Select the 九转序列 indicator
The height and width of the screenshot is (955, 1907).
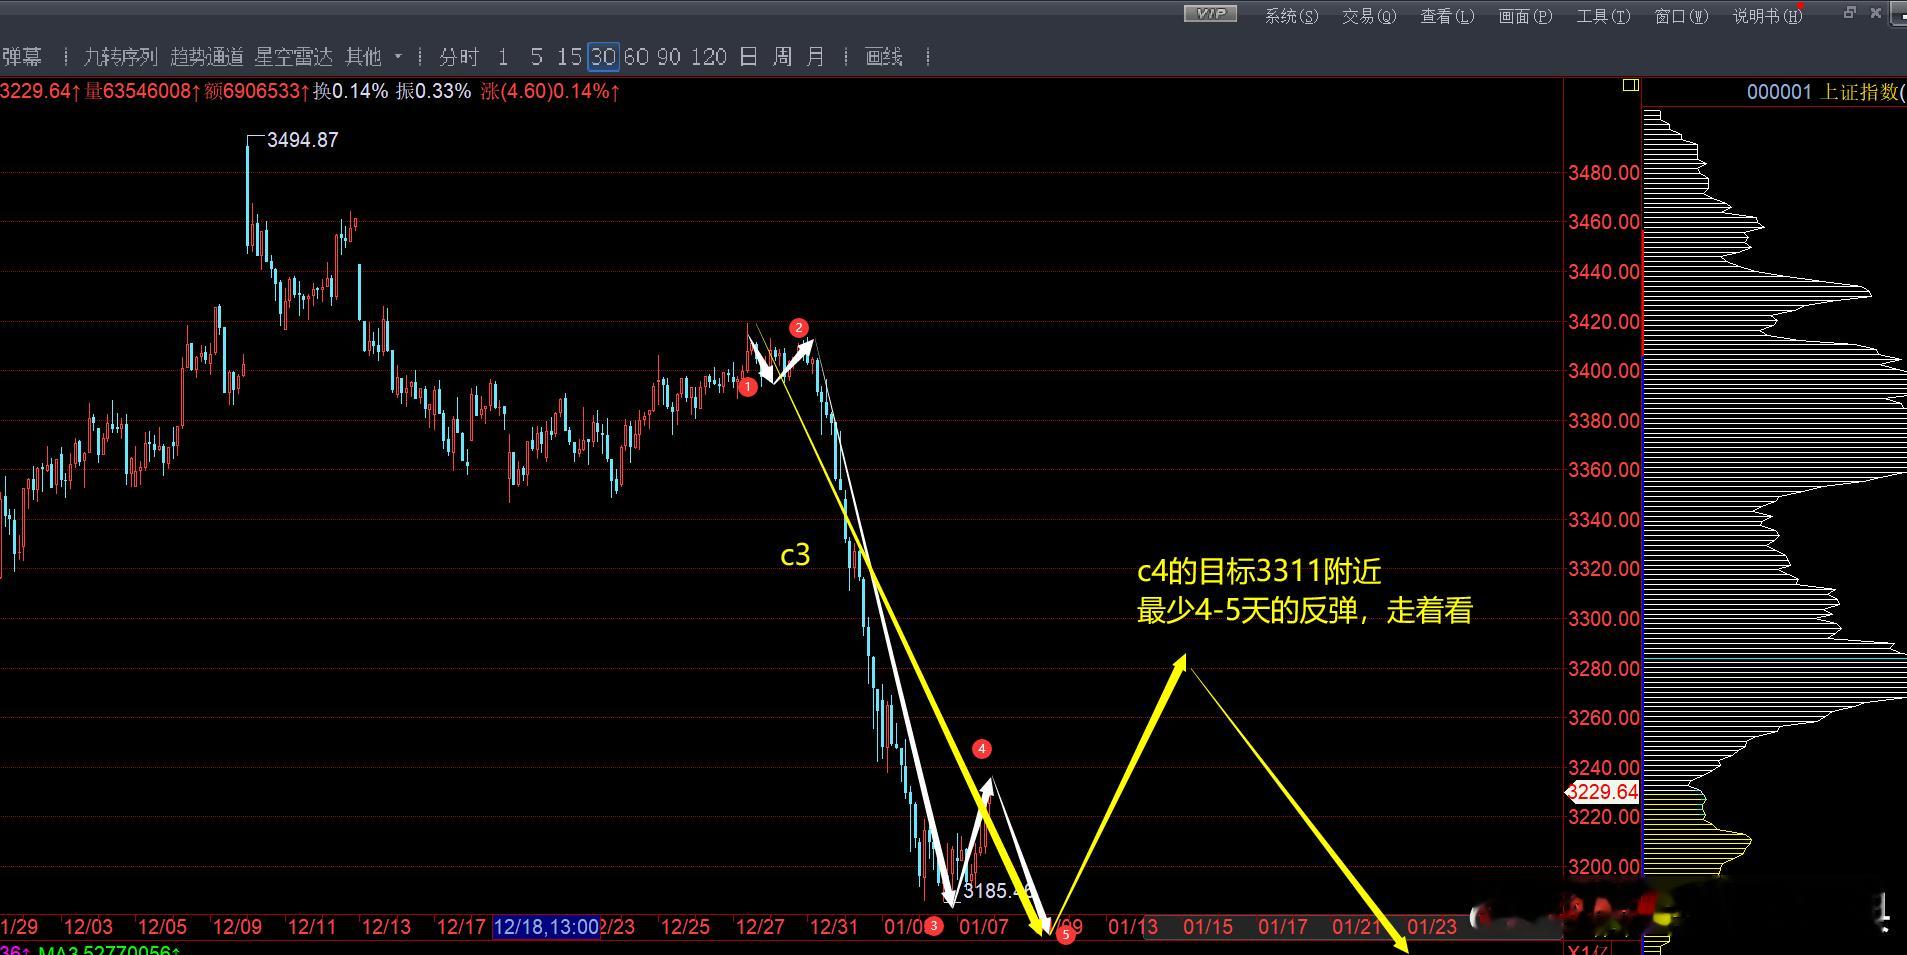(x=120, y=57)
